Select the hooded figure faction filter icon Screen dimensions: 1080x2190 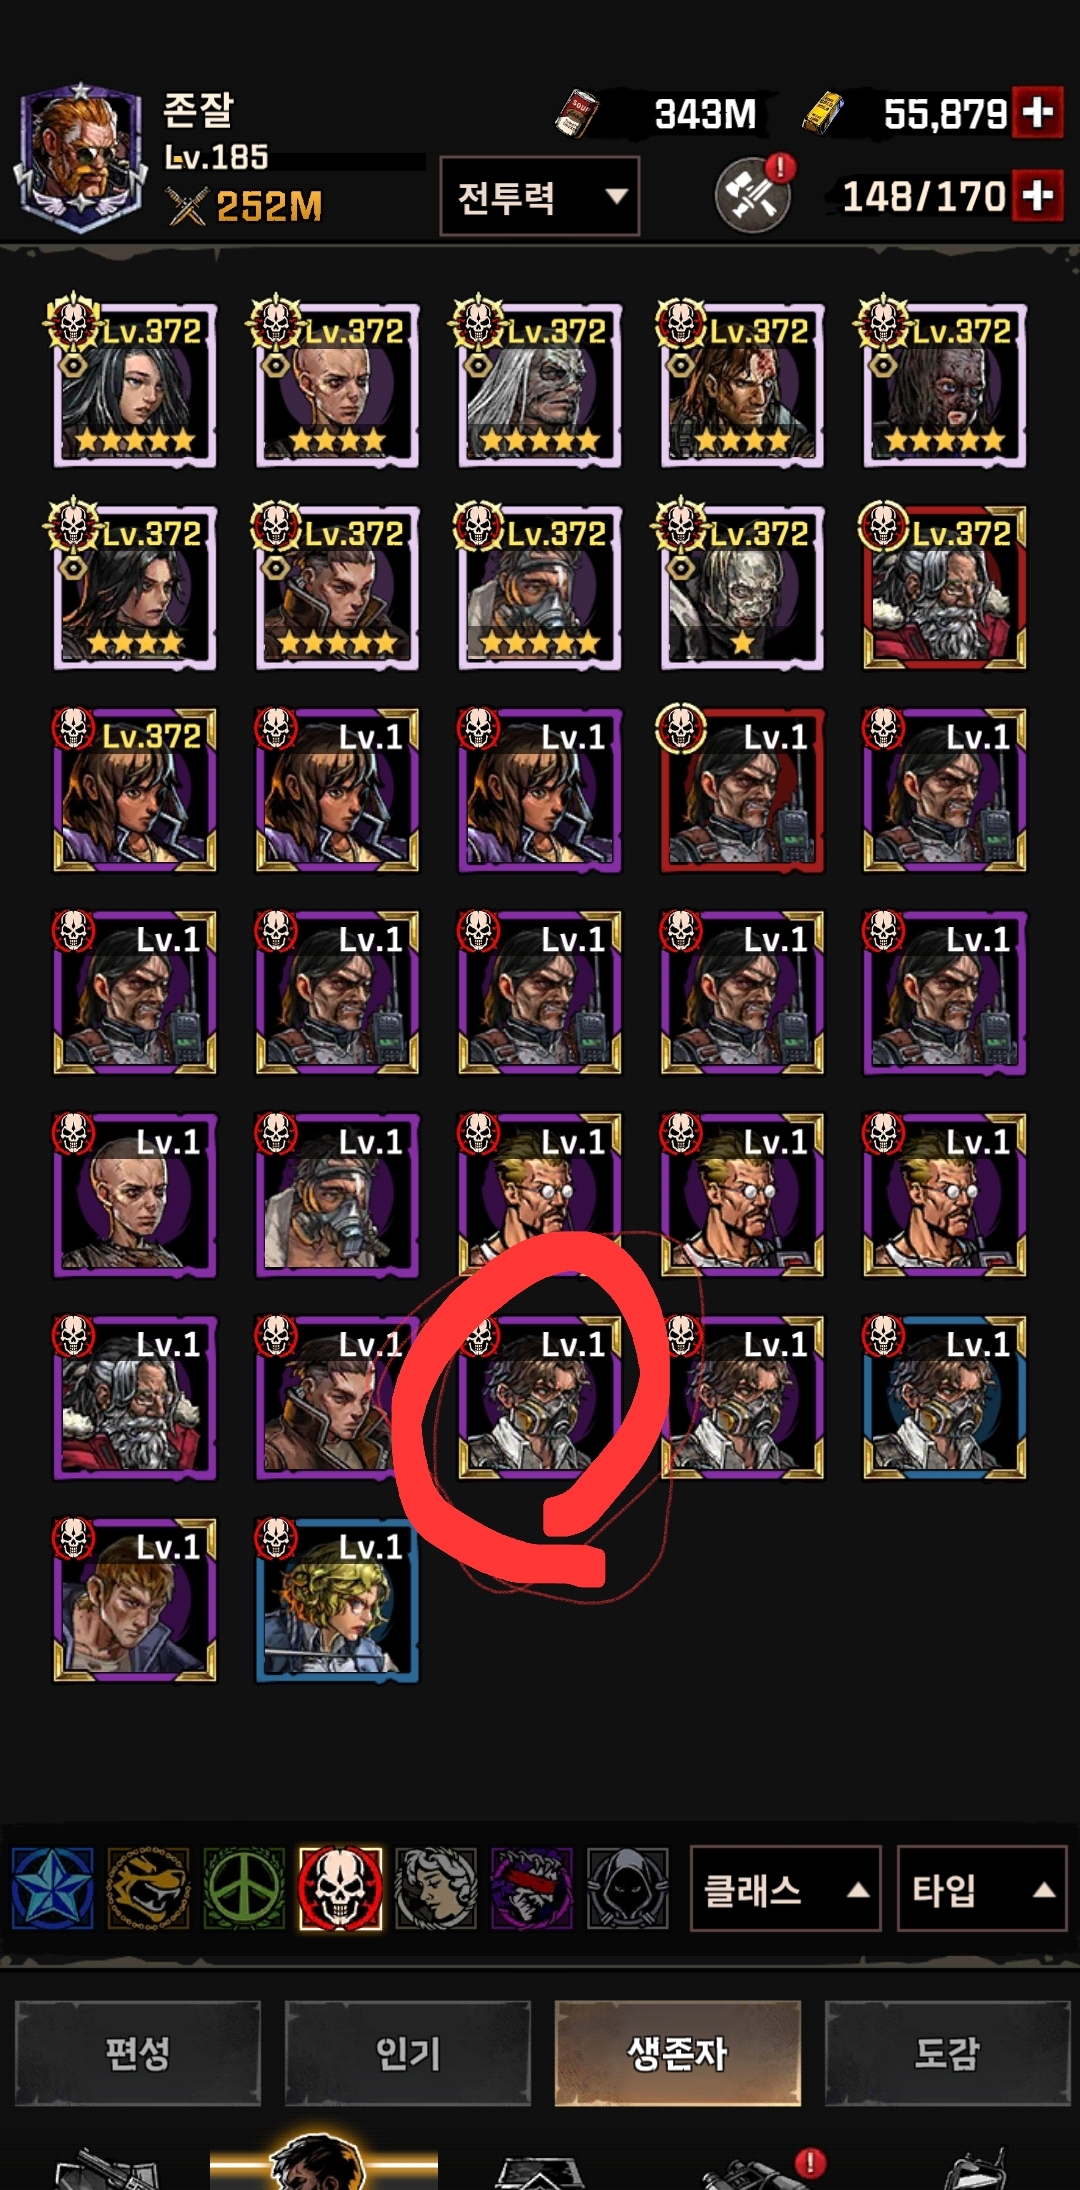pyautogui.click(x=627, y=1888)
